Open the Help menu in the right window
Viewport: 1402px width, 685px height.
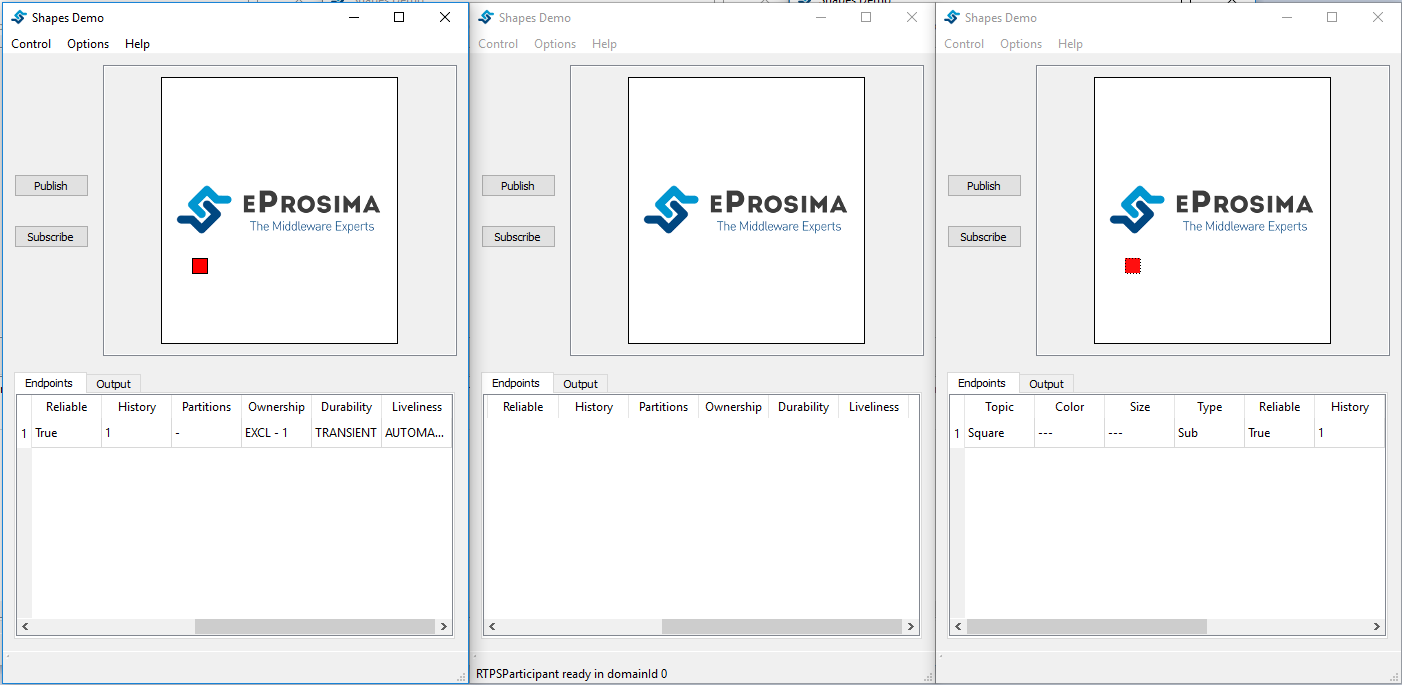[x=1070, y=44]
